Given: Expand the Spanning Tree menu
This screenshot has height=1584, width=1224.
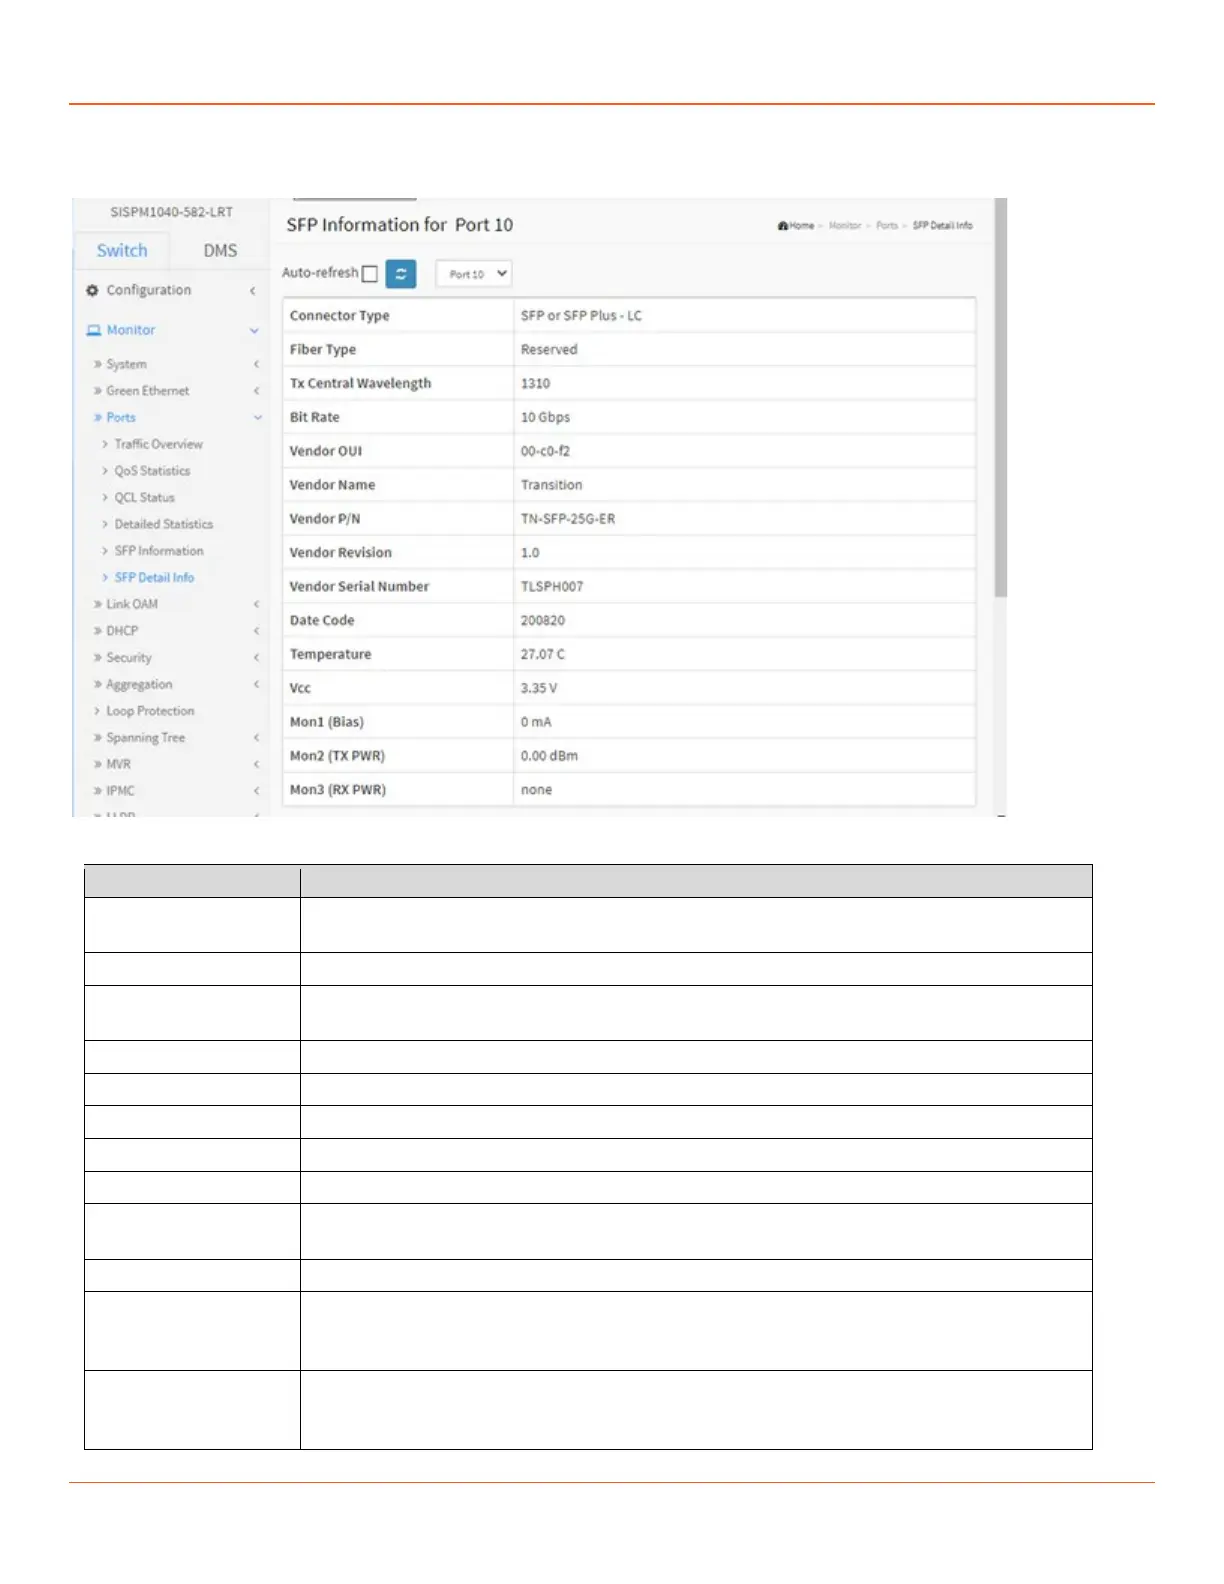Looking at the screenshot, I should click(145, 738).
